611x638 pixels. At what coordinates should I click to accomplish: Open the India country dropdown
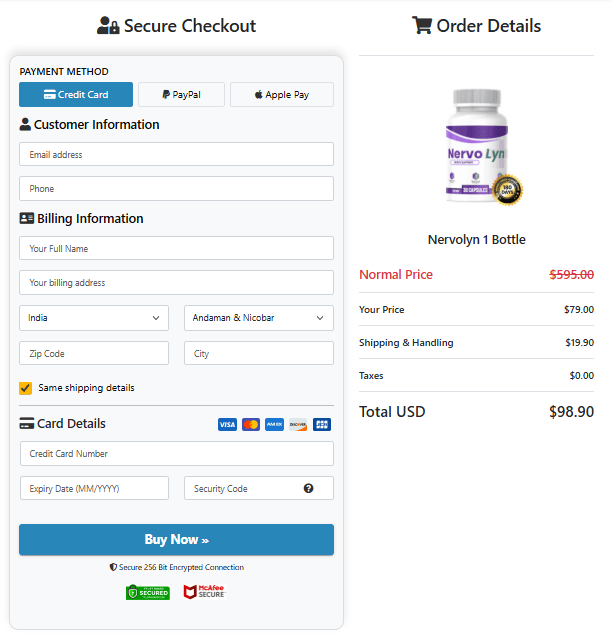94,318
